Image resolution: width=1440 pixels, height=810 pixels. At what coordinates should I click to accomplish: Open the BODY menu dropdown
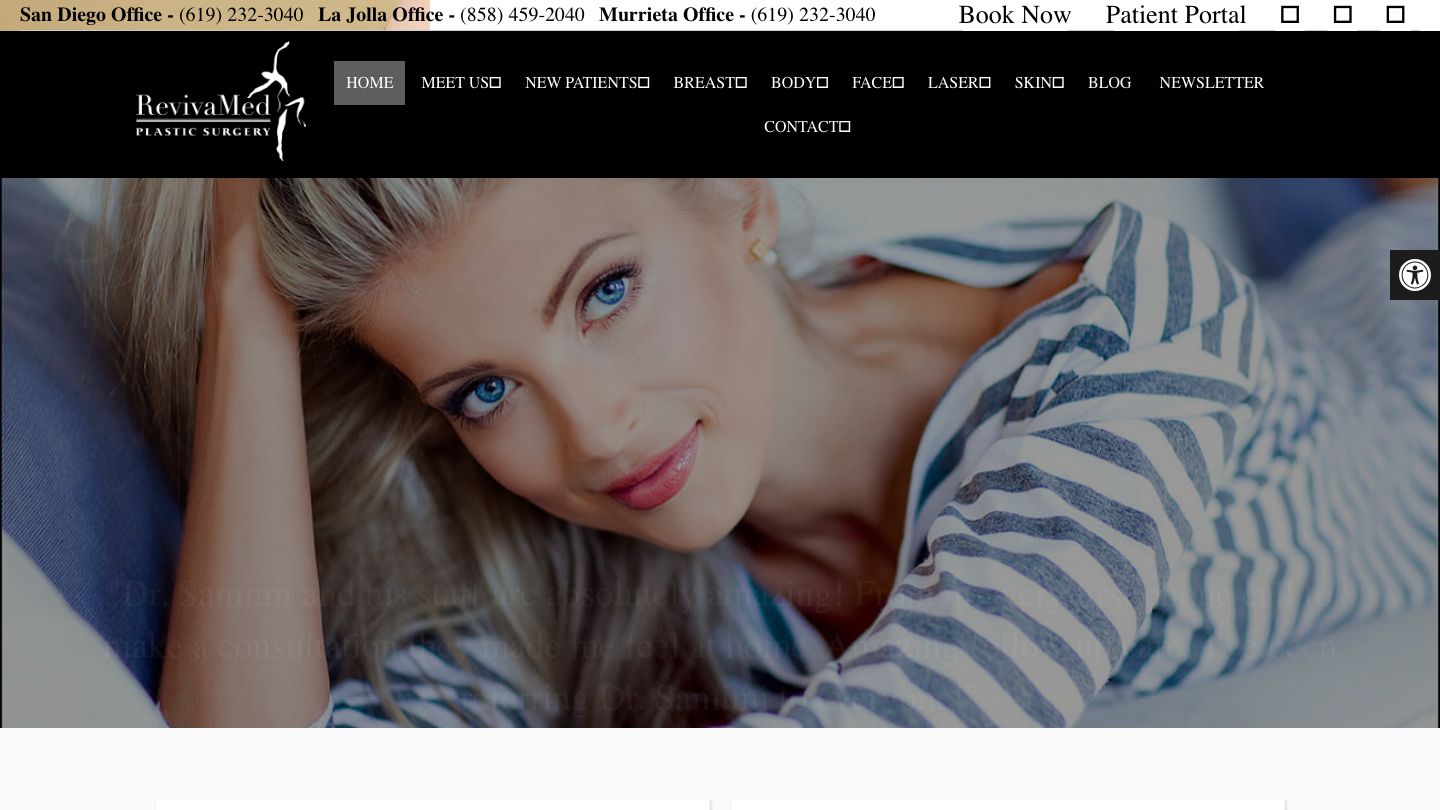(x=799, y=83)
